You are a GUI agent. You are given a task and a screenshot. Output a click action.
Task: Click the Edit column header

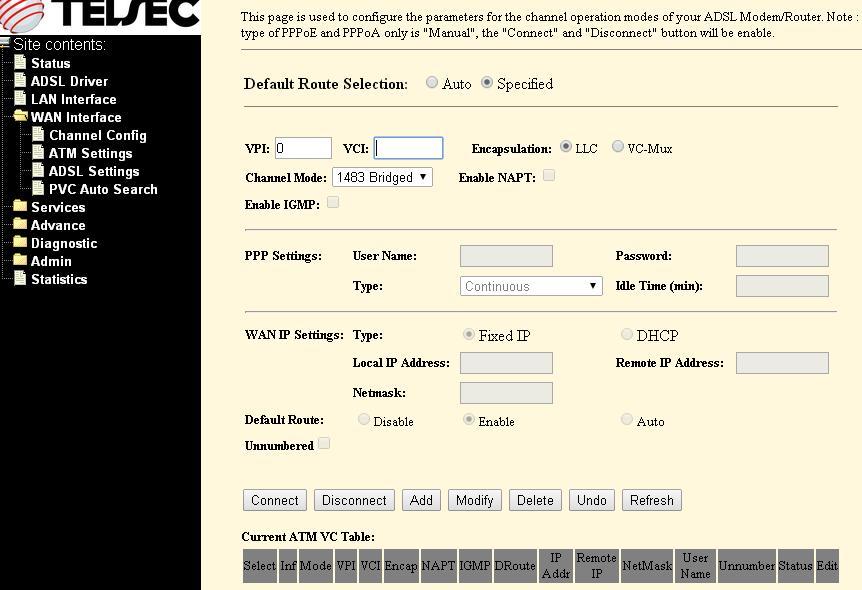click(827, 566)
